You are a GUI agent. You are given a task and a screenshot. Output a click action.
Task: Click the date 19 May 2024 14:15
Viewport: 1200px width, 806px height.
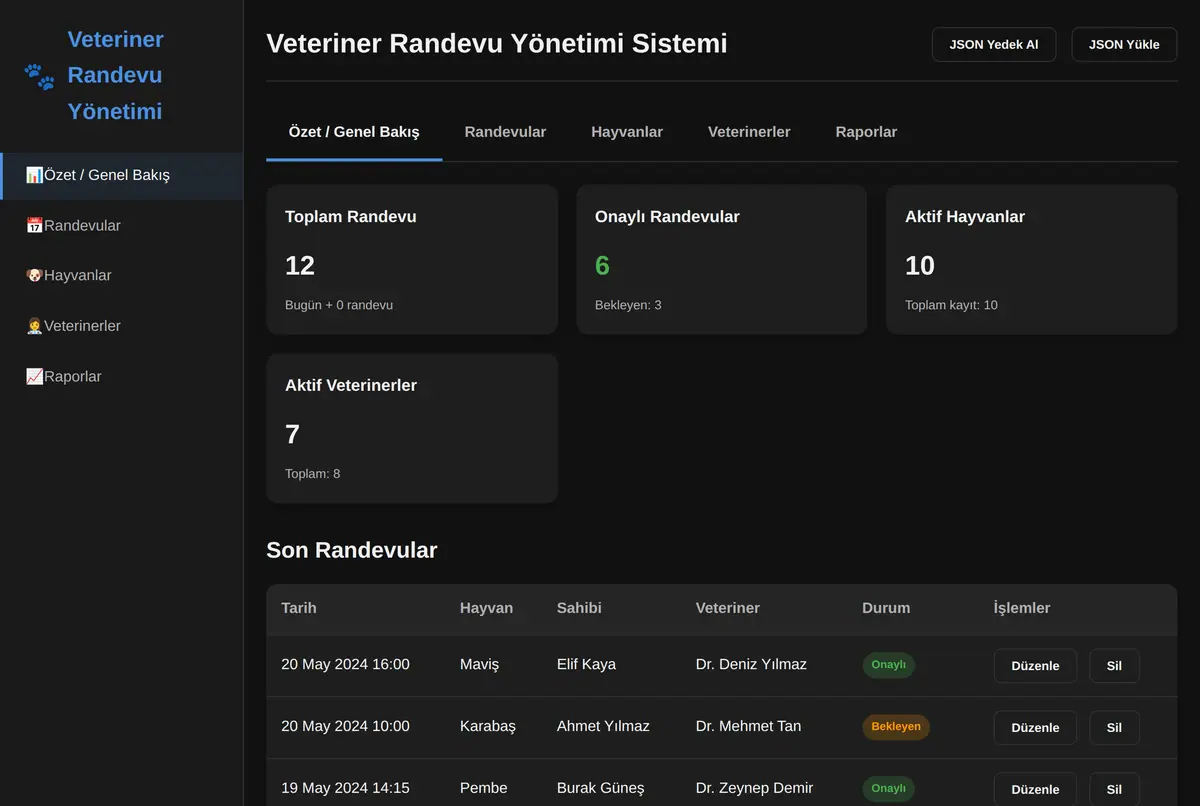[345, 789]
